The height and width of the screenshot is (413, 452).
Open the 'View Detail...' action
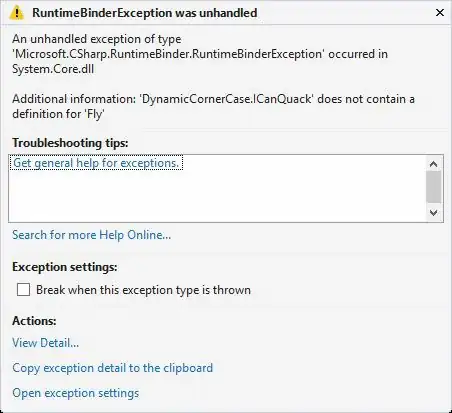click(46, 343)
